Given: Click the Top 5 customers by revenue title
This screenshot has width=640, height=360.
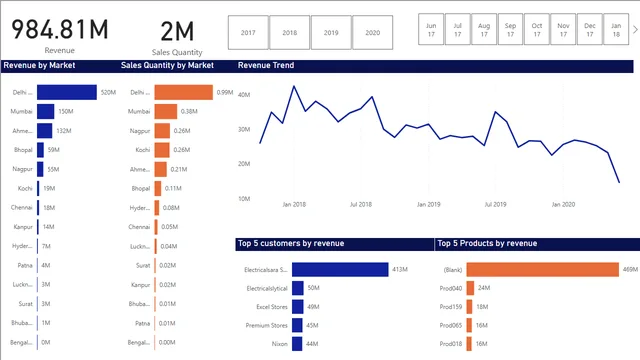Looking at the screenshot, I should (x=291, y=243).
